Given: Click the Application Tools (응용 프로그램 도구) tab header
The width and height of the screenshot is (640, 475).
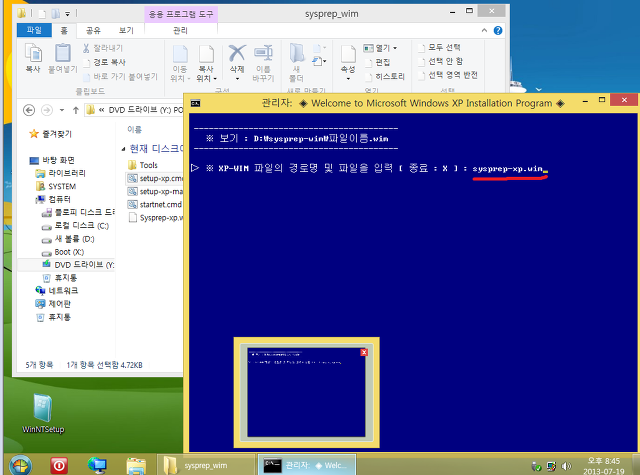Looking at the screenshot, I should click(181, 14).
